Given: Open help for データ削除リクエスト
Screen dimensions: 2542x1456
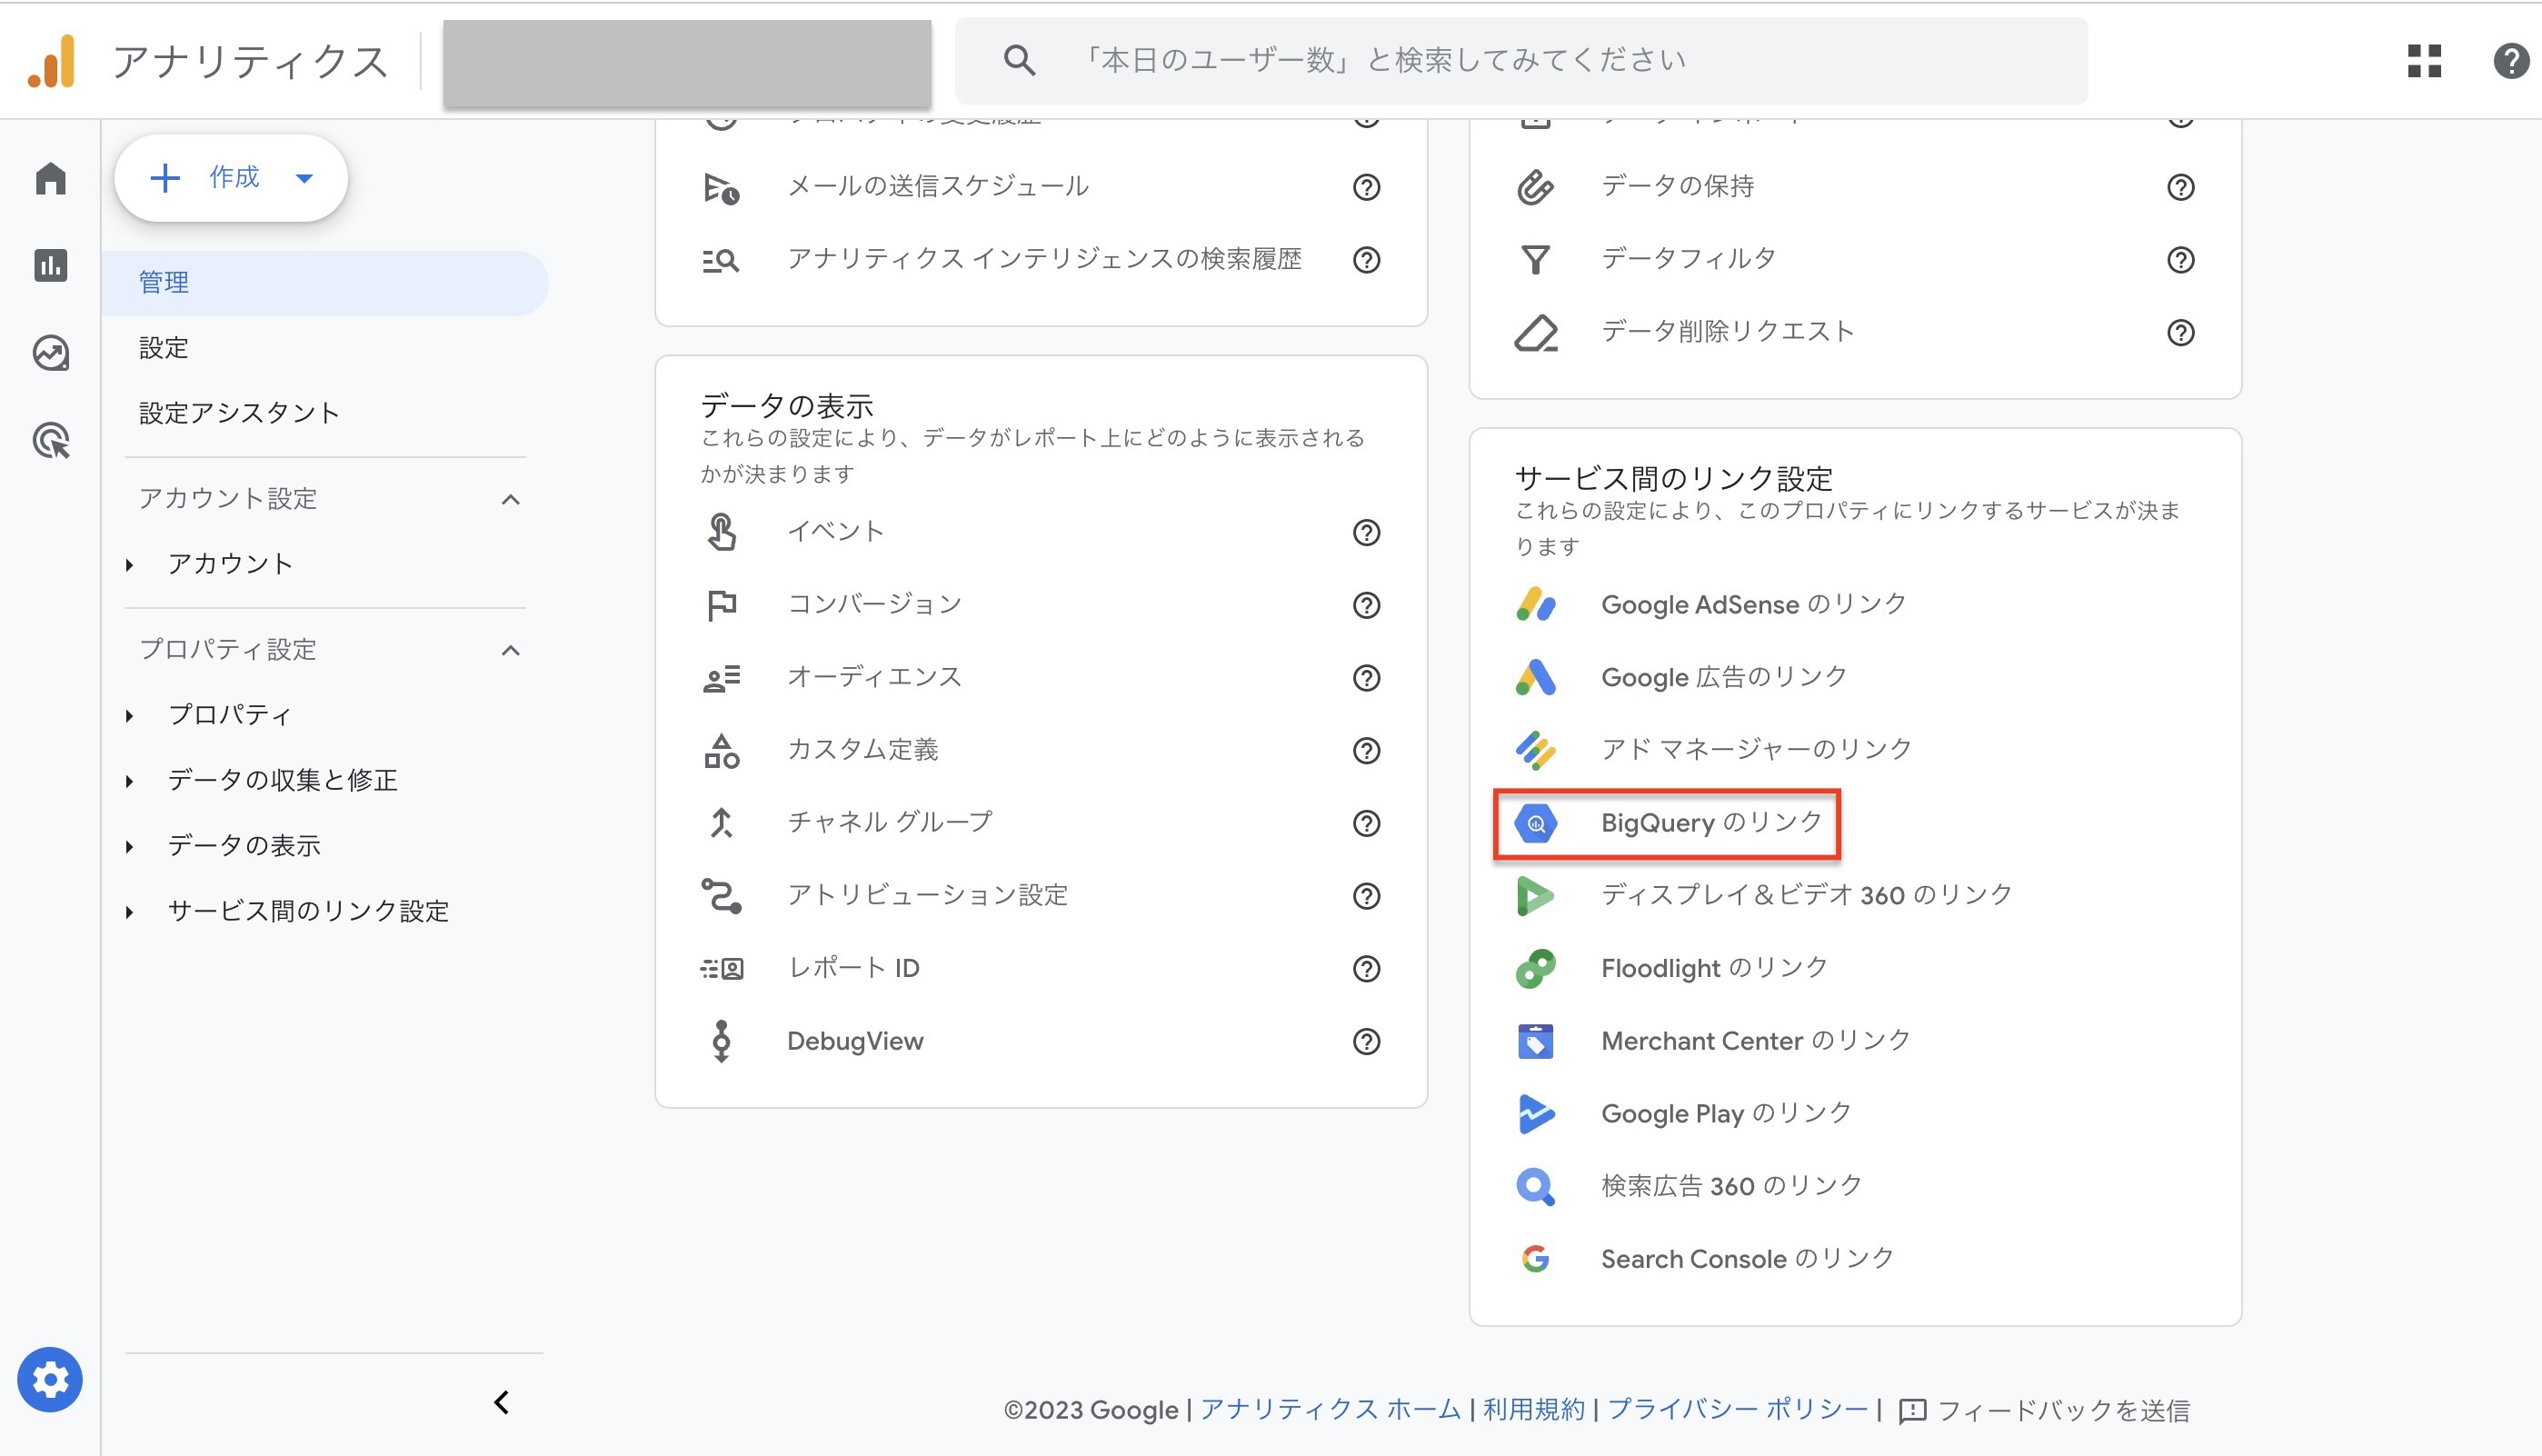Looking at the screenshot, I should coord(2180,332).
